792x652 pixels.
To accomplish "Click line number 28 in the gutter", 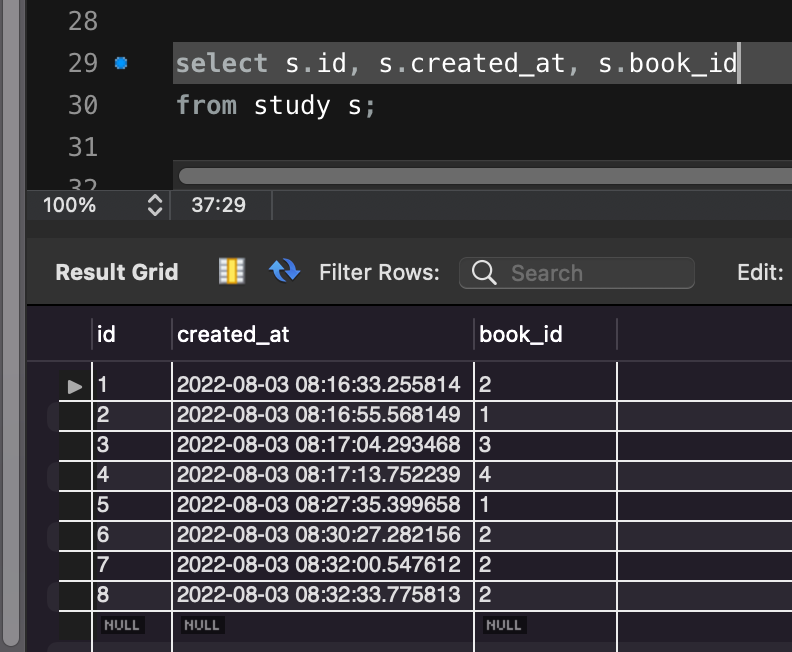I will pos(83,21).
